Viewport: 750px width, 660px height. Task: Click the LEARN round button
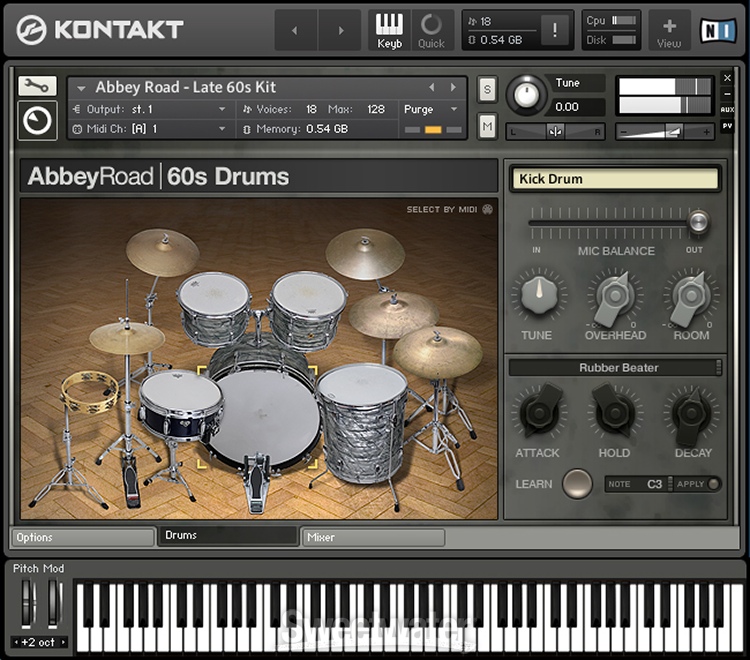tap(577, 484)
